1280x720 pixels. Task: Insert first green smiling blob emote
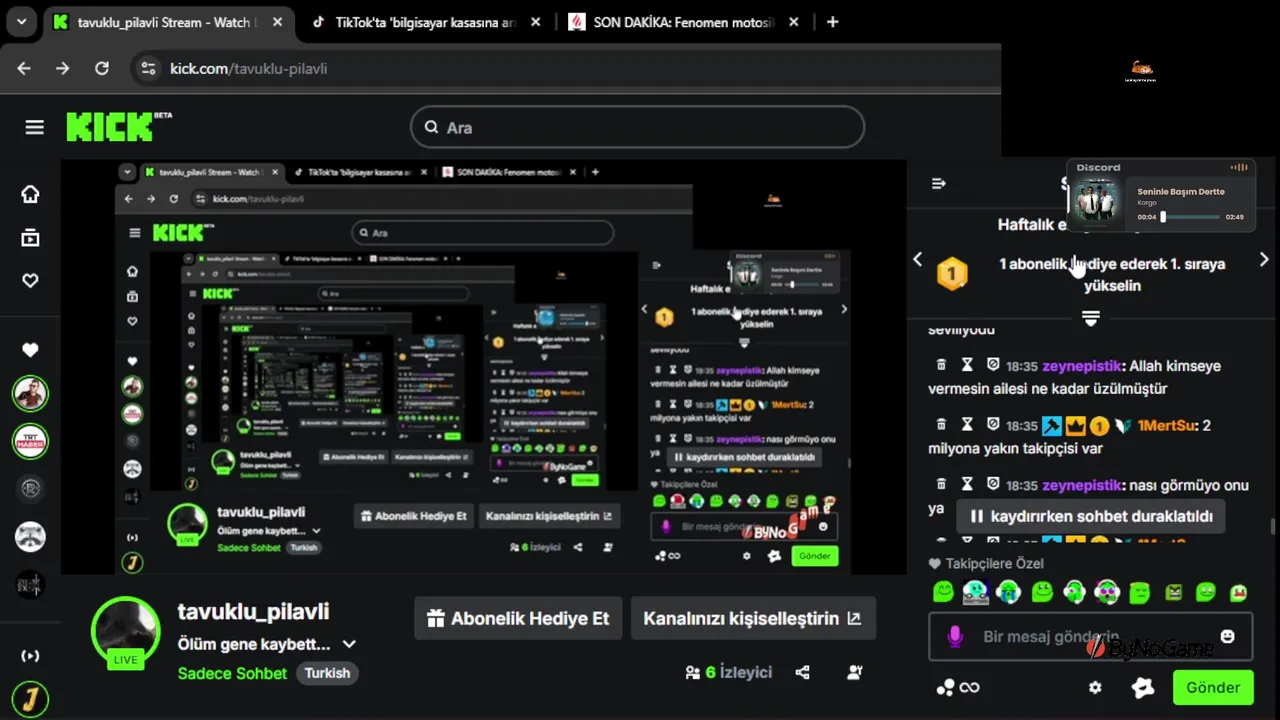(x=943, y=592)
